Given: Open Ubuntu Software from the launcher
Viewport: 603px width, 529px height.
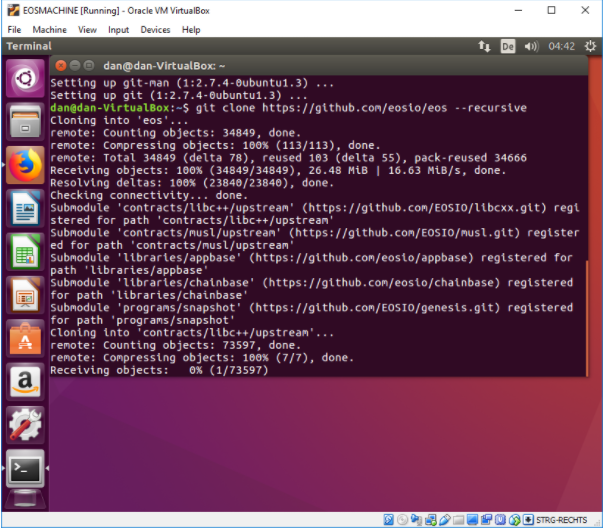Looking at the screenshot, I should 25,339.
